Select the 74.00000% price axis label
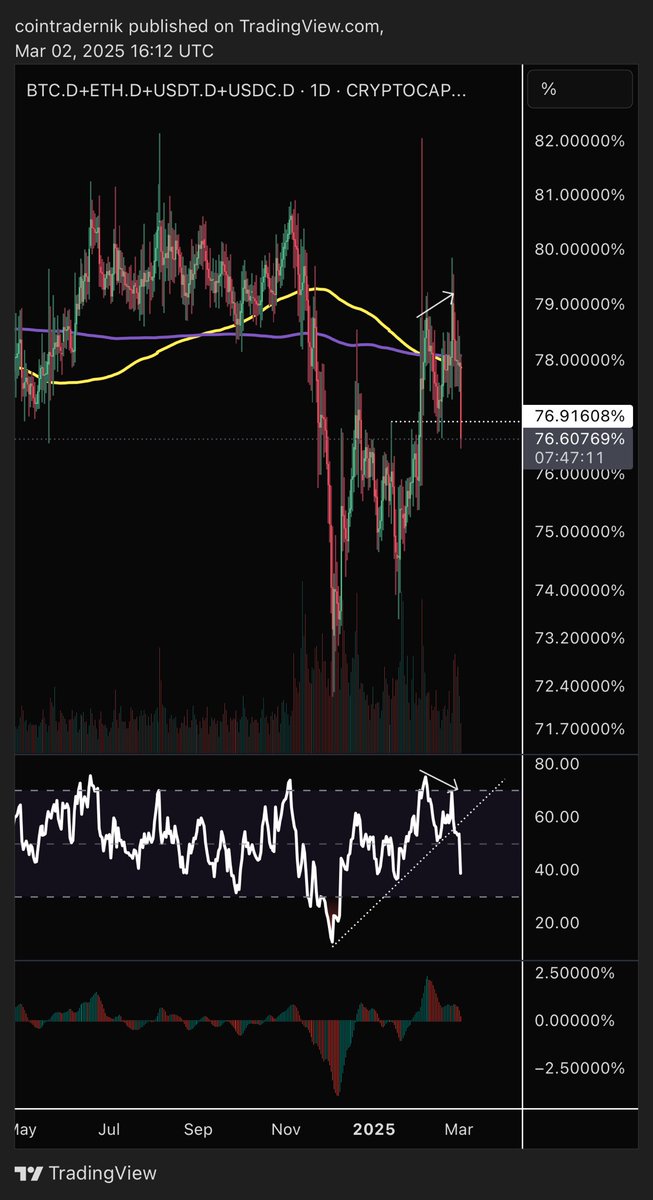The width and height of the screenshot is (653, 1200). [580, 590]
